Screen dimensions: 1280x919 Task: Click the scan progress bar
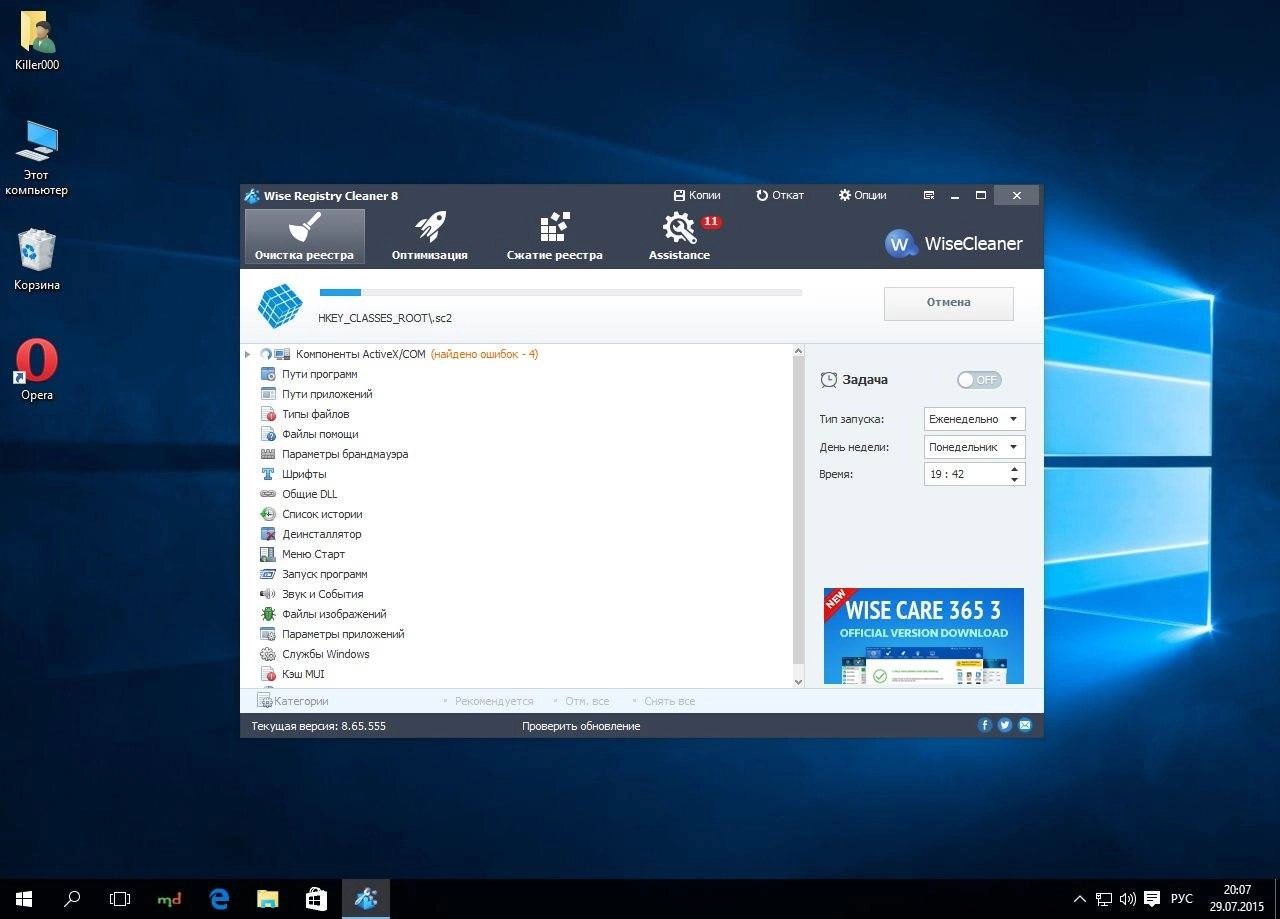(x=560, y=292)
